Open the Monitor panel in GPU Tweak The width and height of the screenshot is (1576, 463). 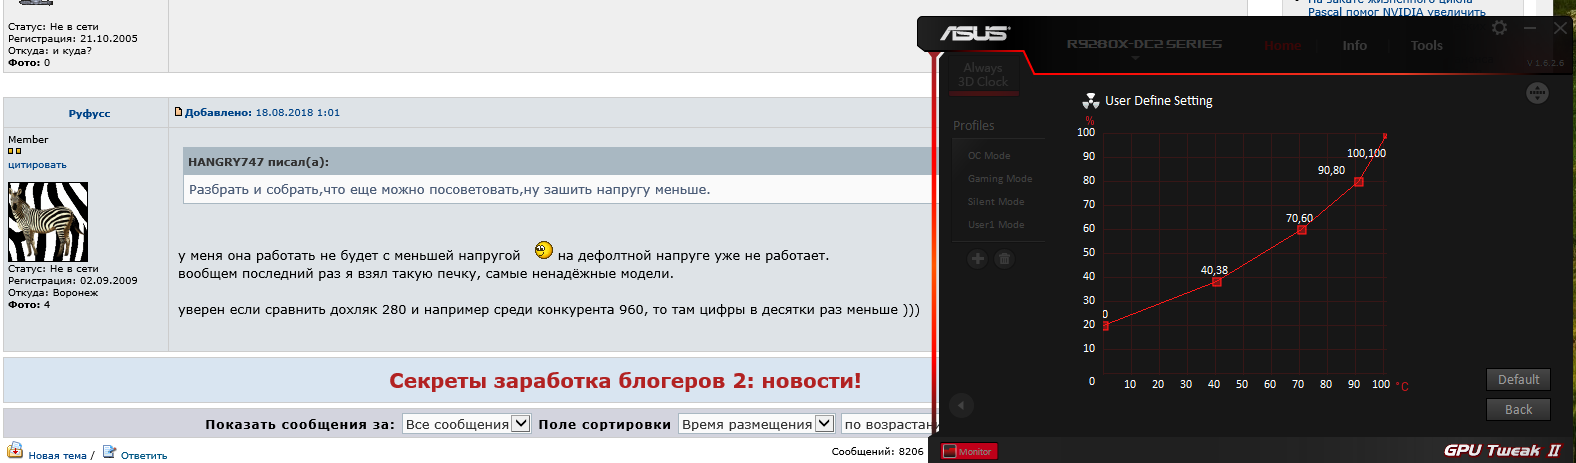pyautogui.click(x=968, y=451)
